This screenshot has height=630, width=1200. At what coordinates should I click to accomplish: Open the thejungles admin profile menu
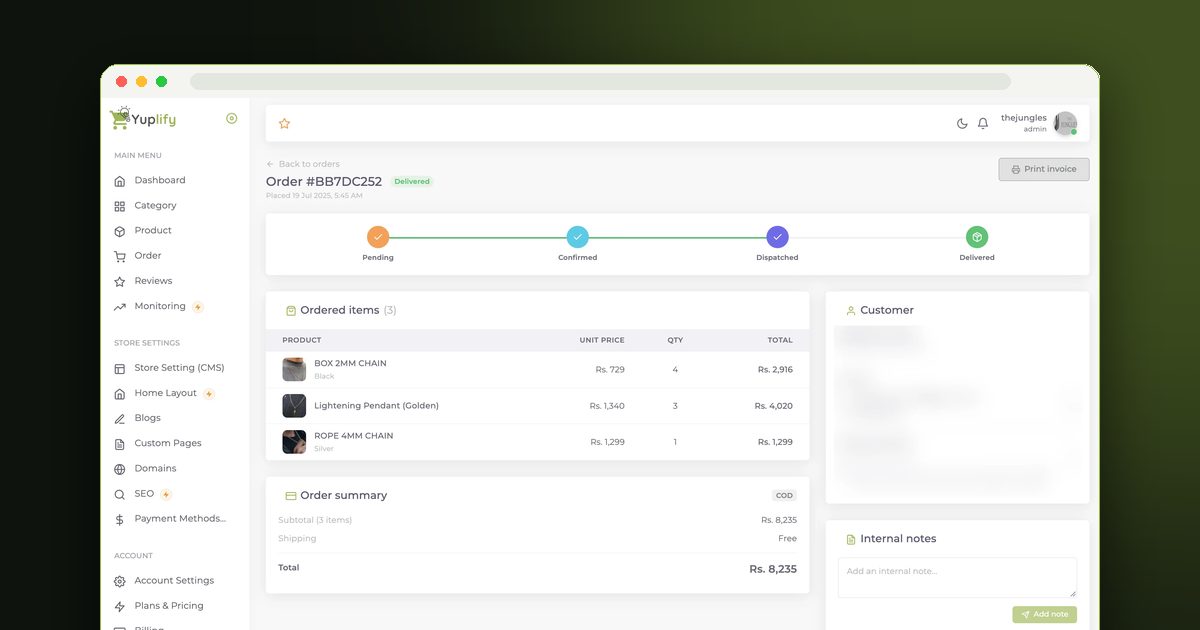pyautogui.click(x=1038, y=123)
